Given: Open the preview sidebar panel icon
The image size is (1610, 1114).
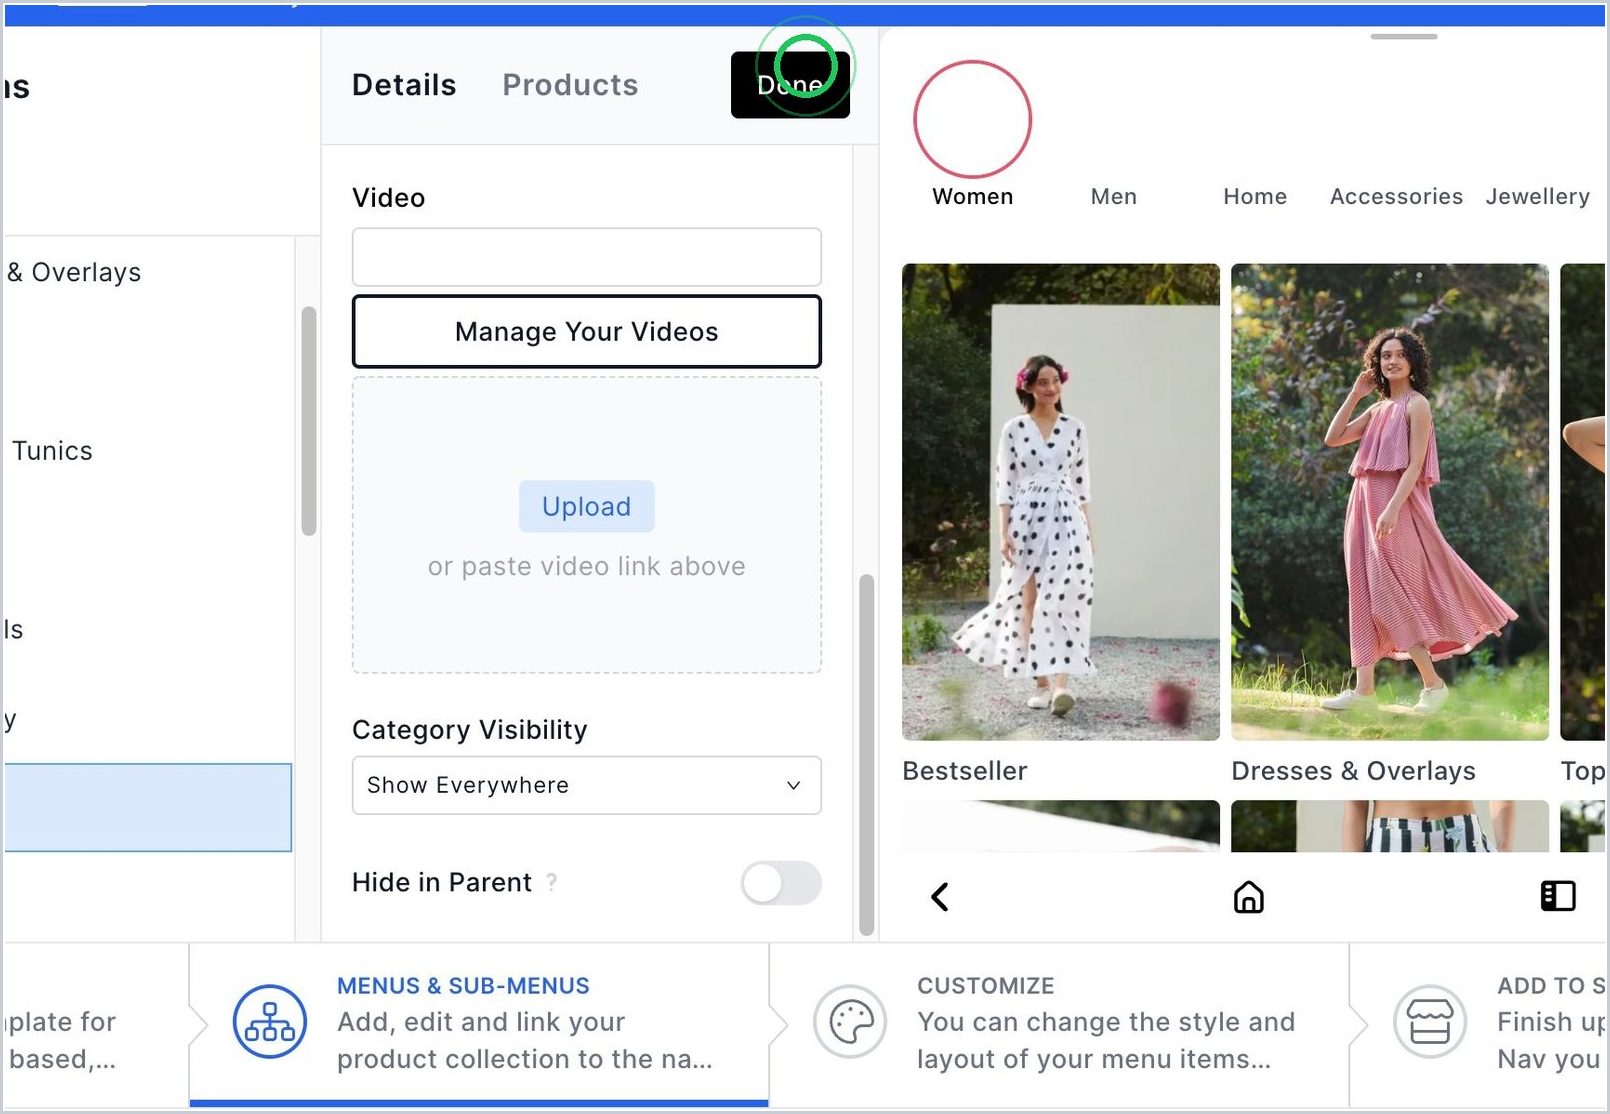Looking at the screenshot, I should tap(1558, 896).
